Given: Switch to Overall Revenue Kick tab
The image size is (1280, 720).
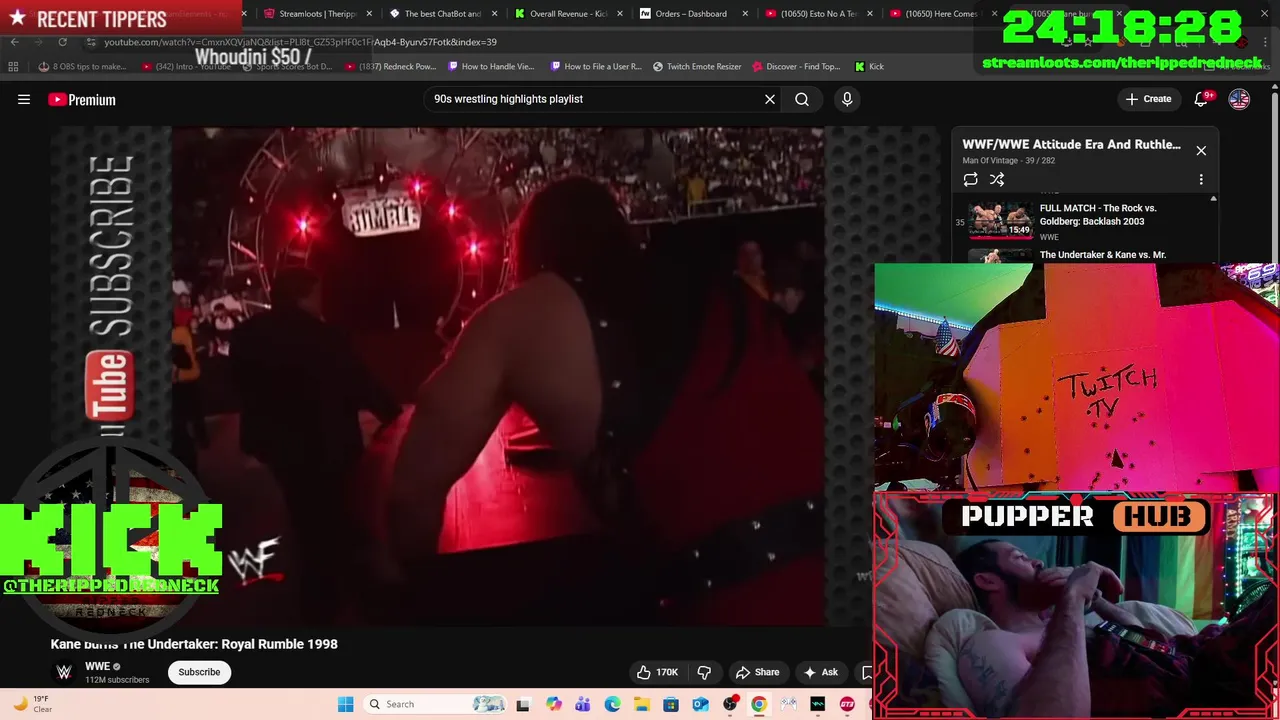Looking at the screenshot, I should [x=560, y=14].
